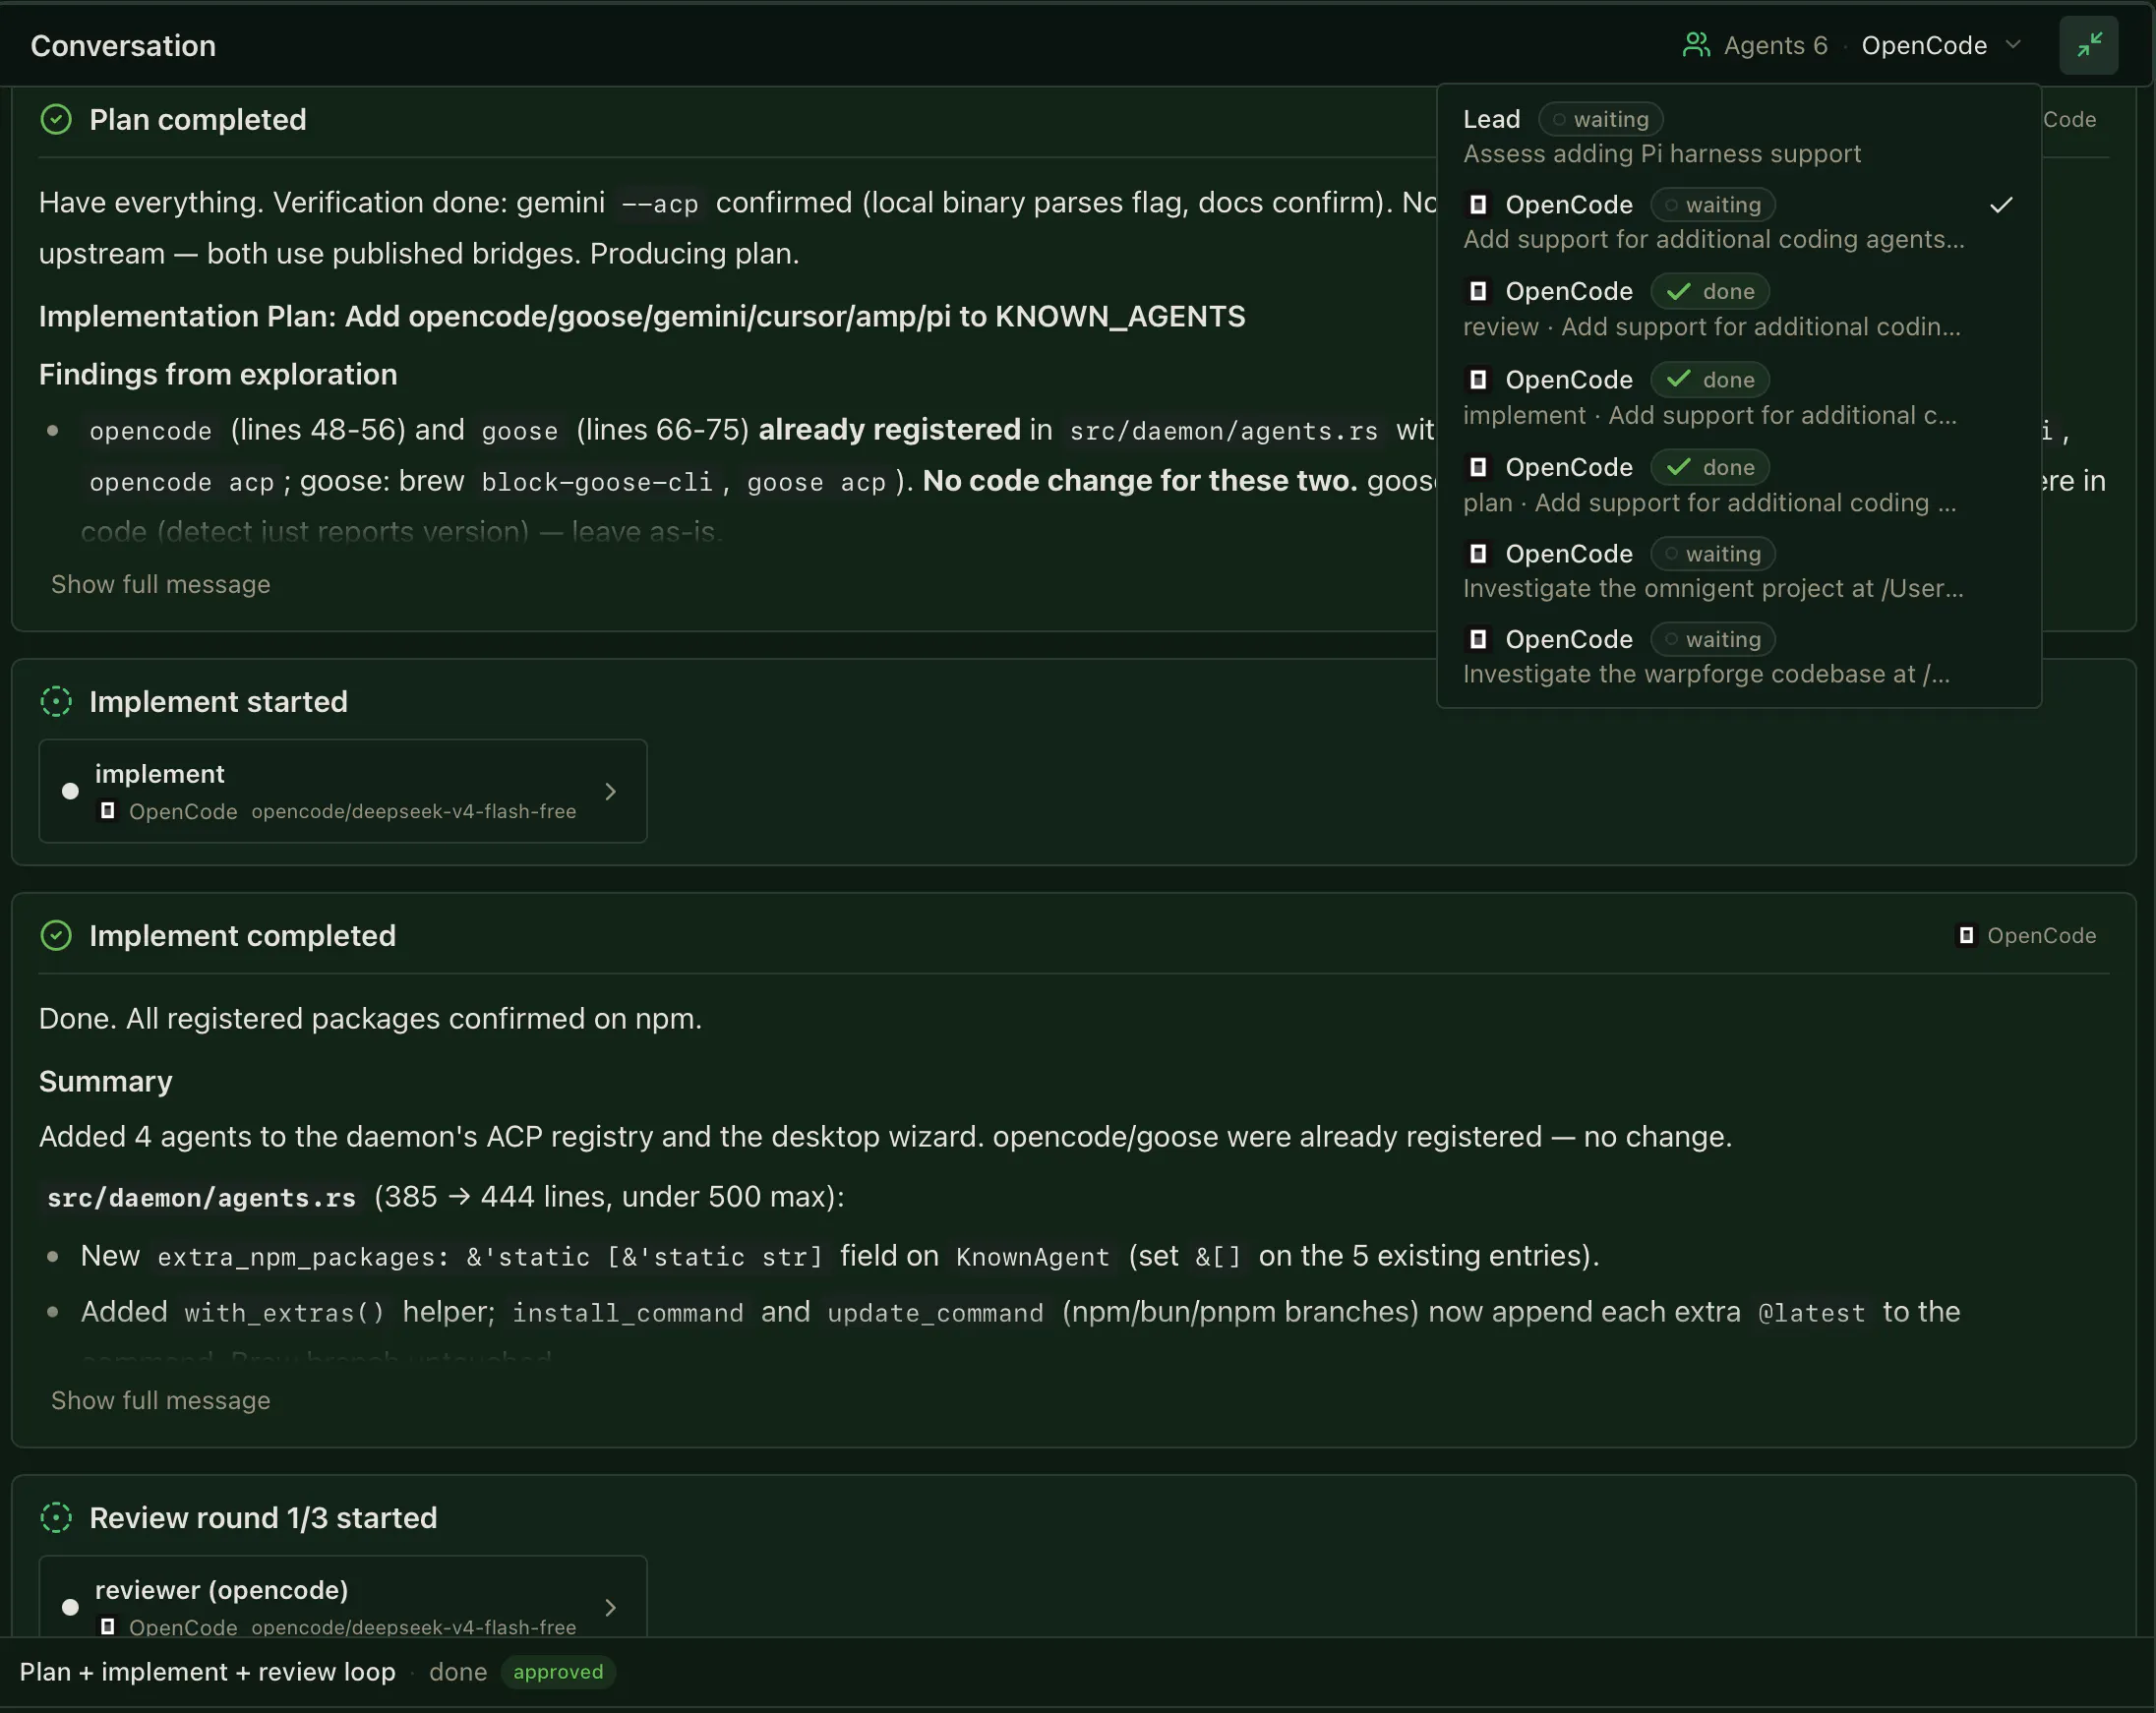This screenshot has height=1713, width=2156.
Task: Select the OpenCode plan agent entry
Action: (x=1738, y=485)
